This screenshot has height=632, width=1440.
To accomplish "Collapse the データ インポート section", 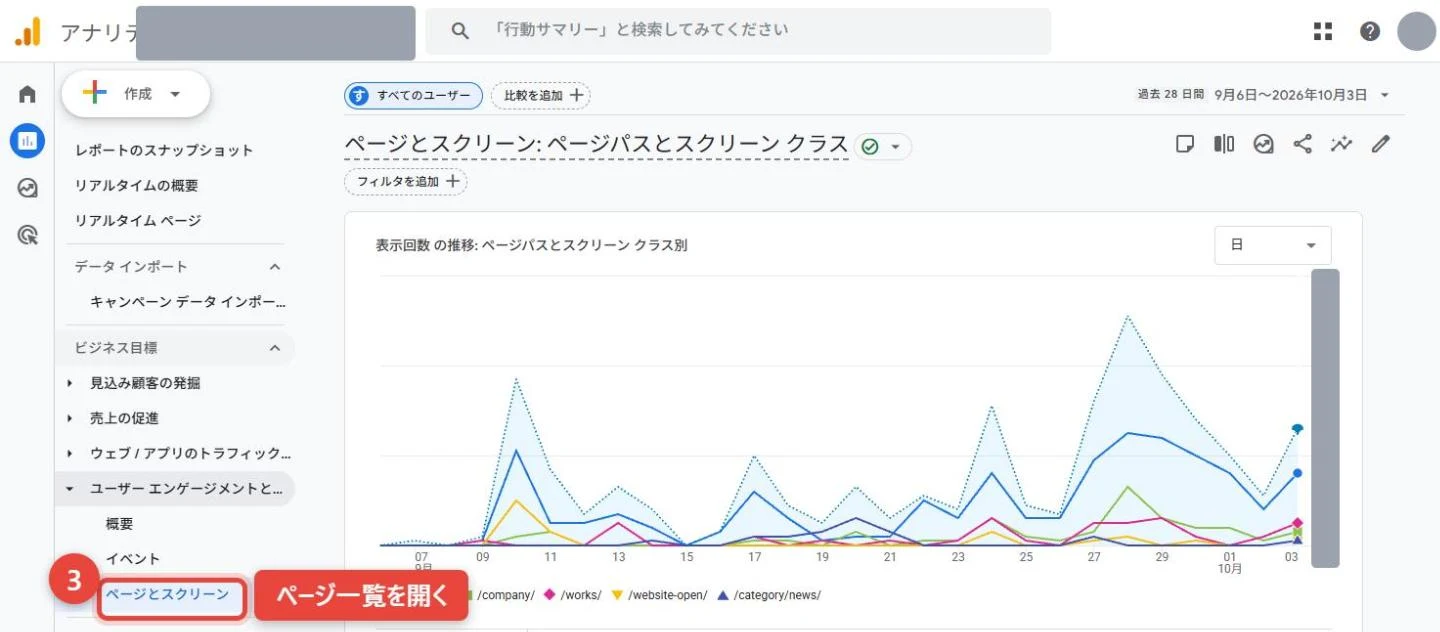I will coord(275,267).
